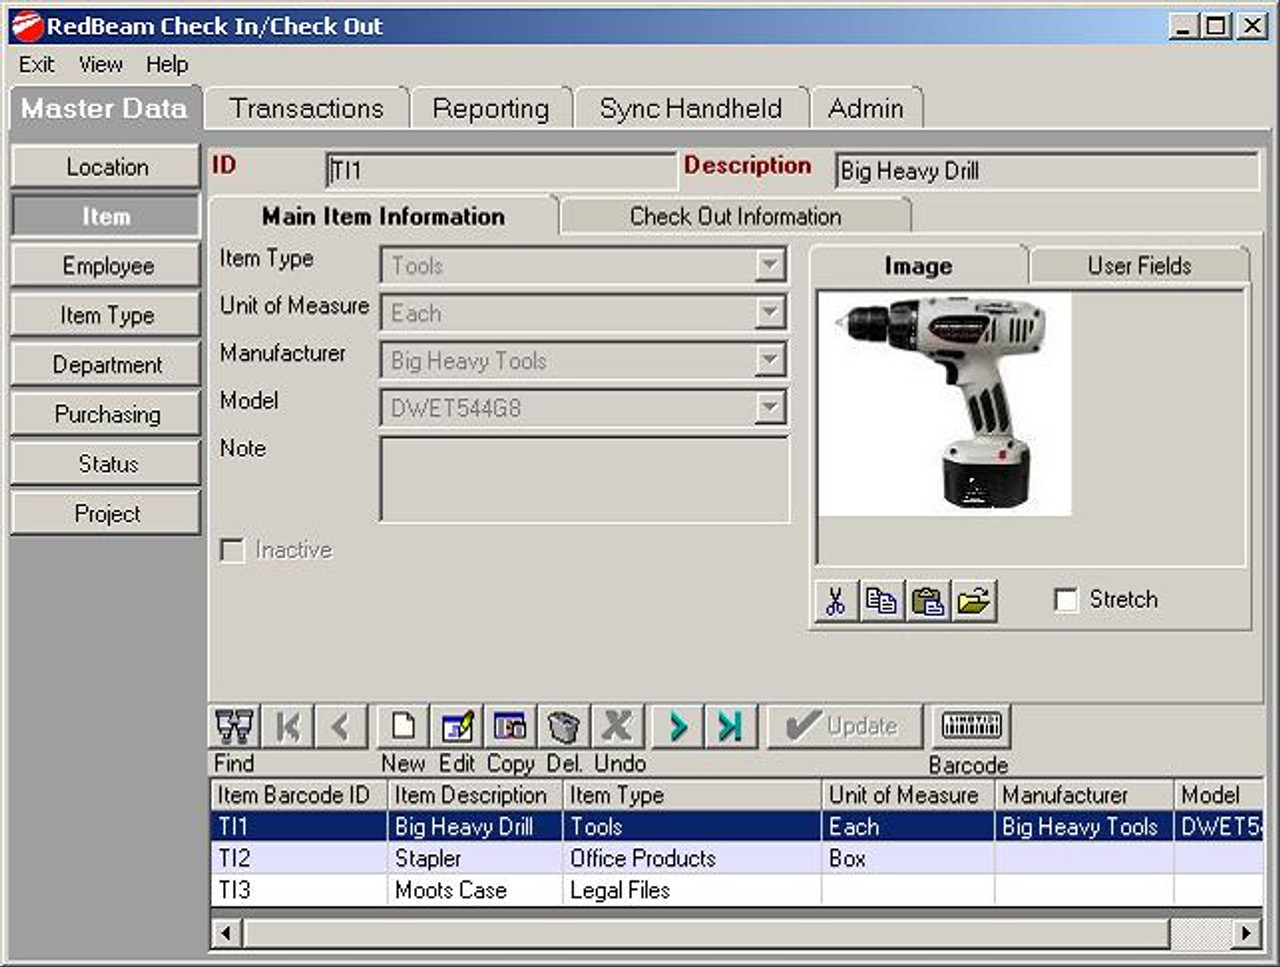Open the Department section
Screen dimensions: 1280x967
(x=106, y=365)
